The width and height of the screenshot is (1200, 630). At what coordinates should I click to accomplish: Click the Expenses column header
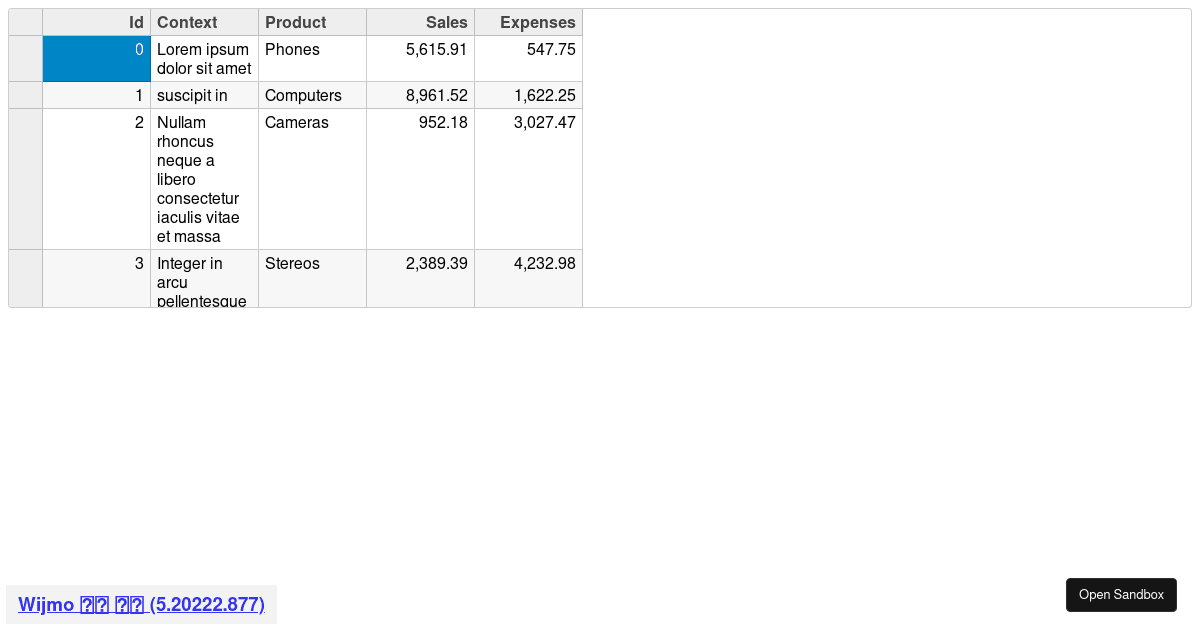528,22
